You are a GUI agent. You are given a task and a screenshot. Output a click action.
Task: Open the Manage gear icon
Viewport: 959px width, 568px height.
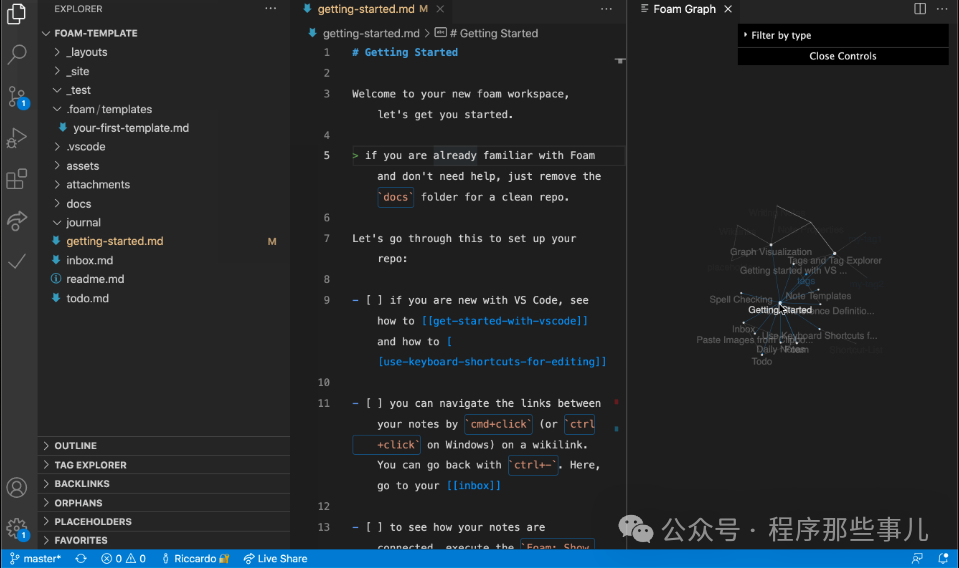tap(17, 529)
